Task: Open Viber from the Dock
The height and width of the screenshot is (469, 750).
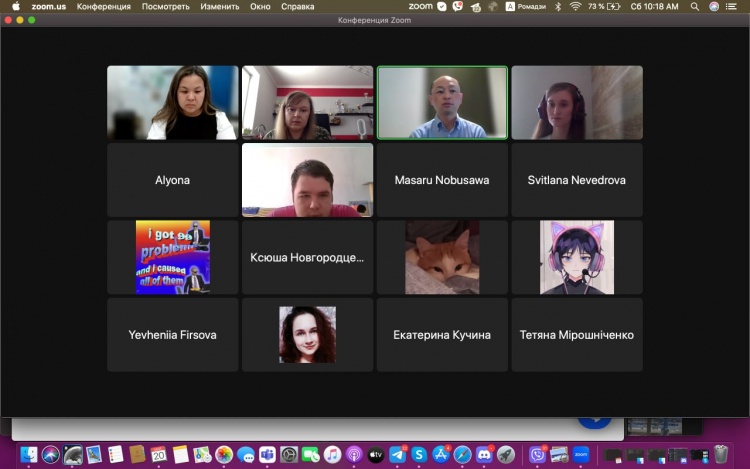Action: 538,455
